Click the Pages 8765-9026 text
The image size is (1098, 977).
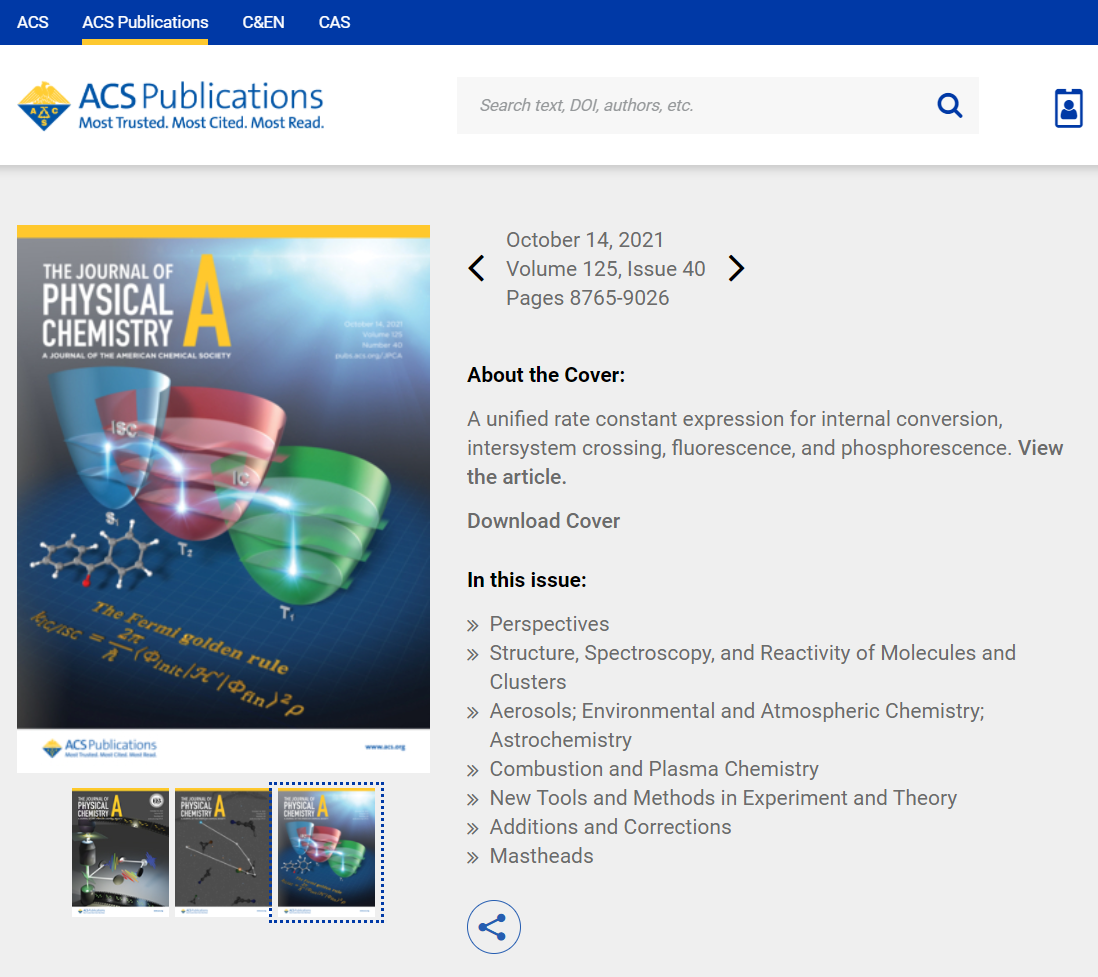[x=588, y=298]
